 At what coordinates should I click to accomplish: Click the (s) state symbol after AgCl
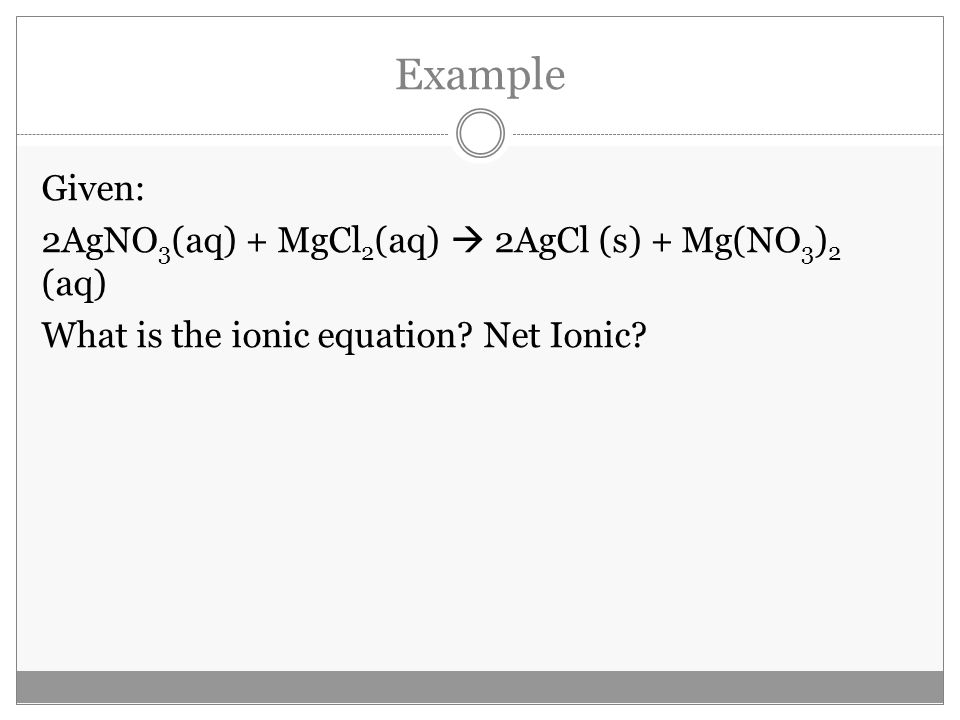(620, 242)
